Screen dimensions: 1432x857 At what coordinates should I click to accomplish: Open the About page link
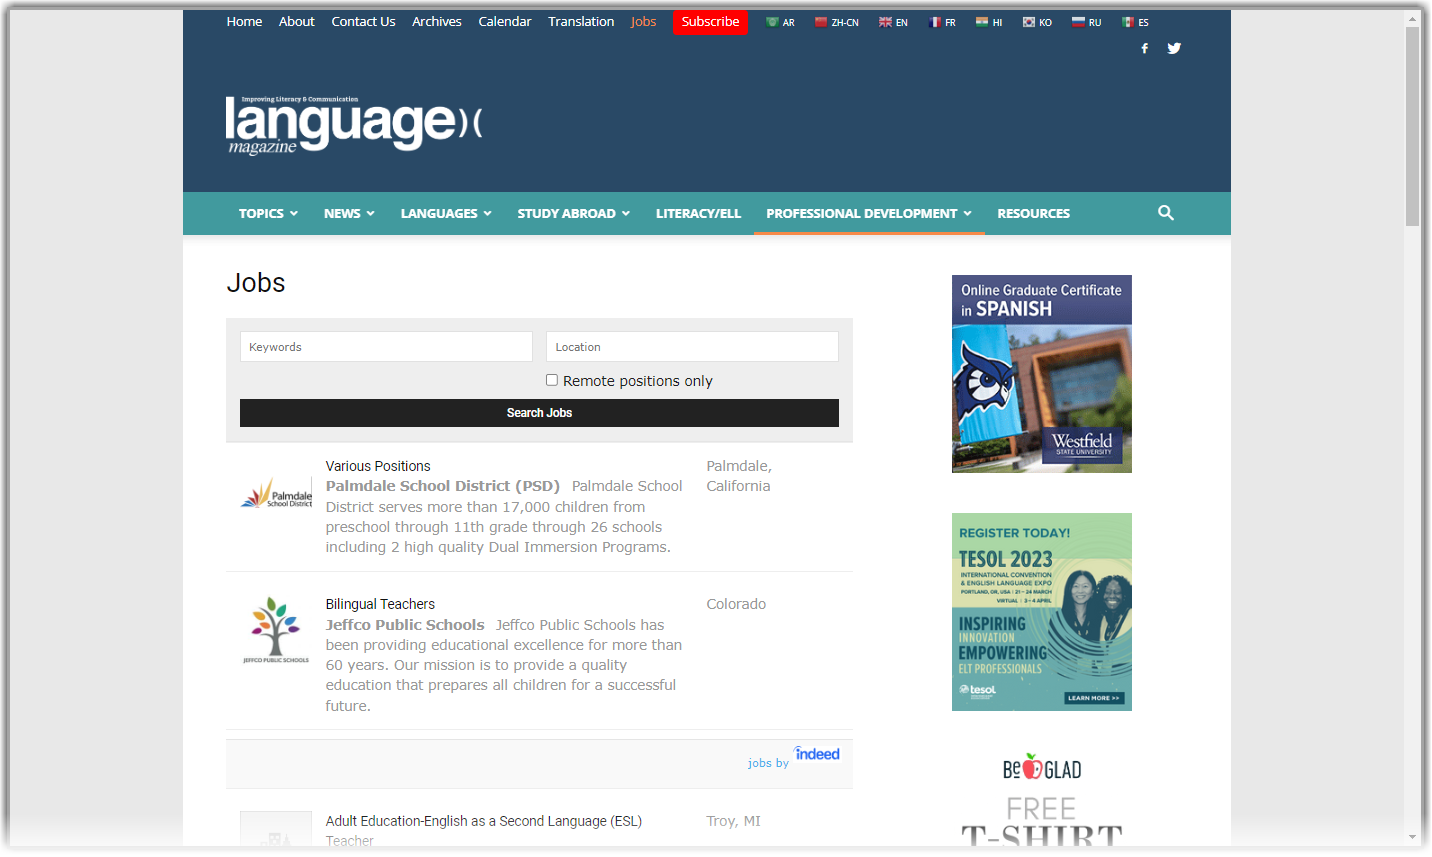297,21
